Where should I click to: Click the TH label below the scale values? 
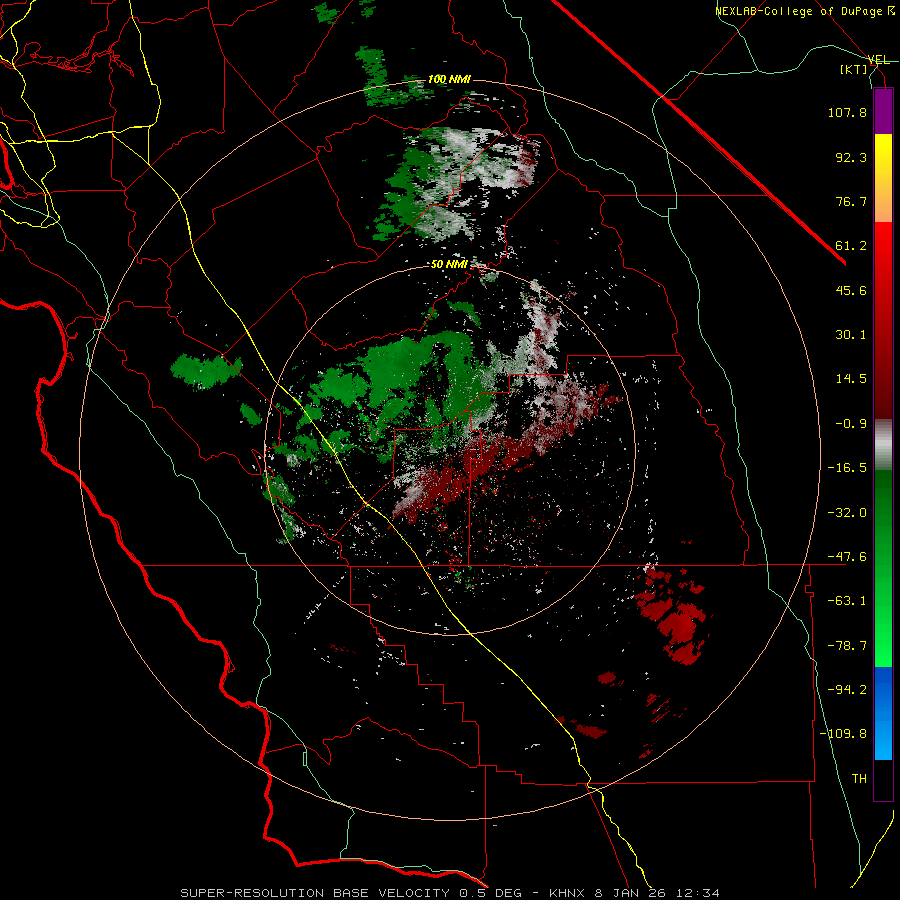(859, 779)
